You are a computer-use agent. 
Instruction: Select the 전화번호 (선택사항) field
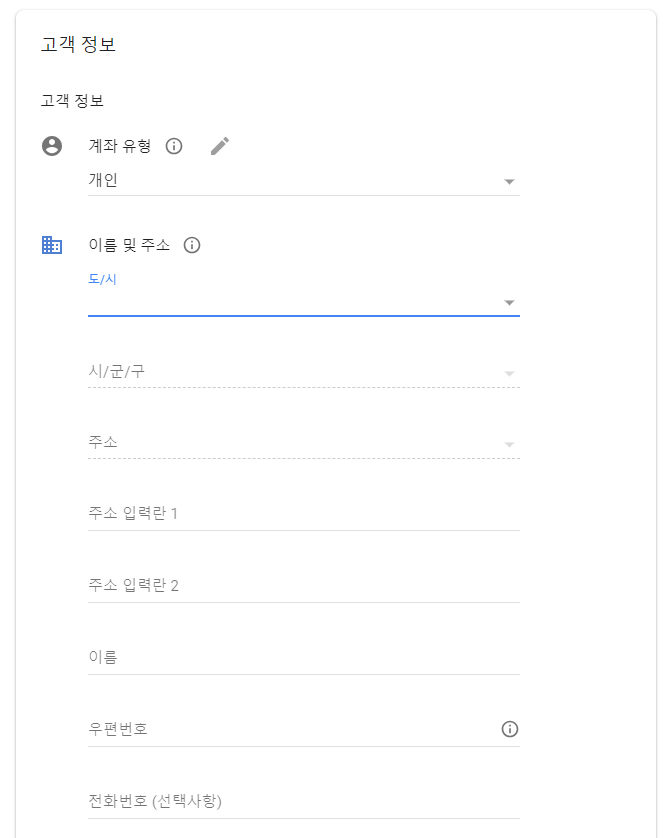click(x=304, y=802)
